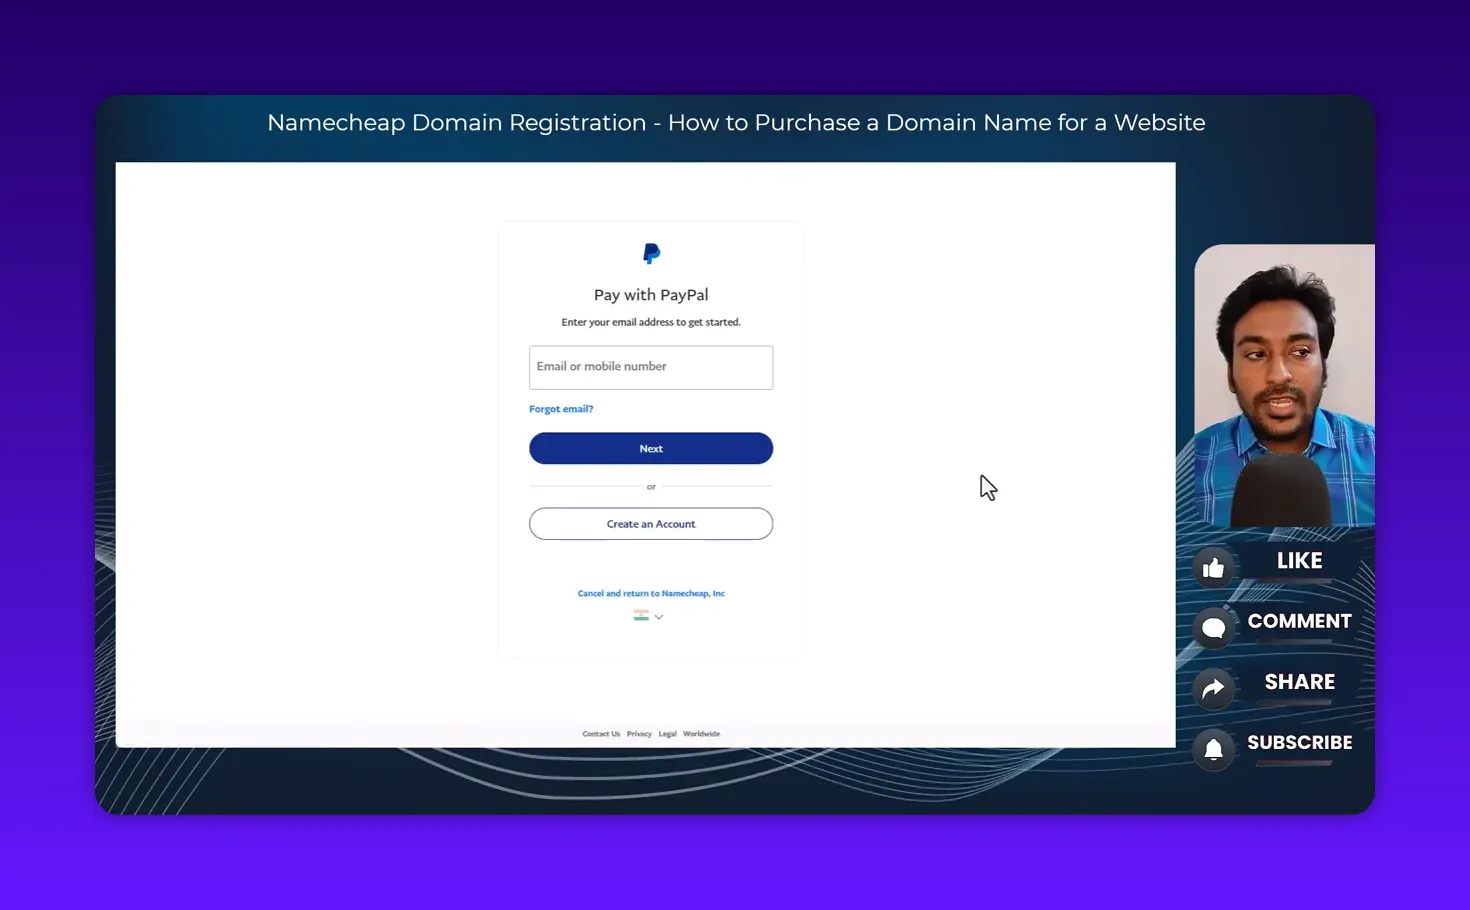Image resolution: width=1470 pixels, height=910 pixels.
Task: Click the Email or mobile number field
Action: click(x=651, y=367)
